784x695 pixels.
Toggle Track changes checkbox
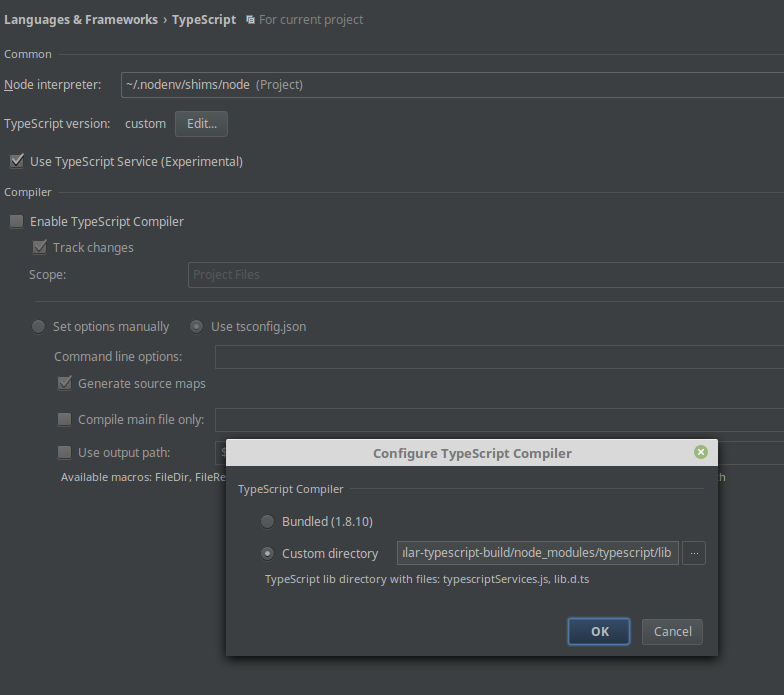tap(40, 247)
